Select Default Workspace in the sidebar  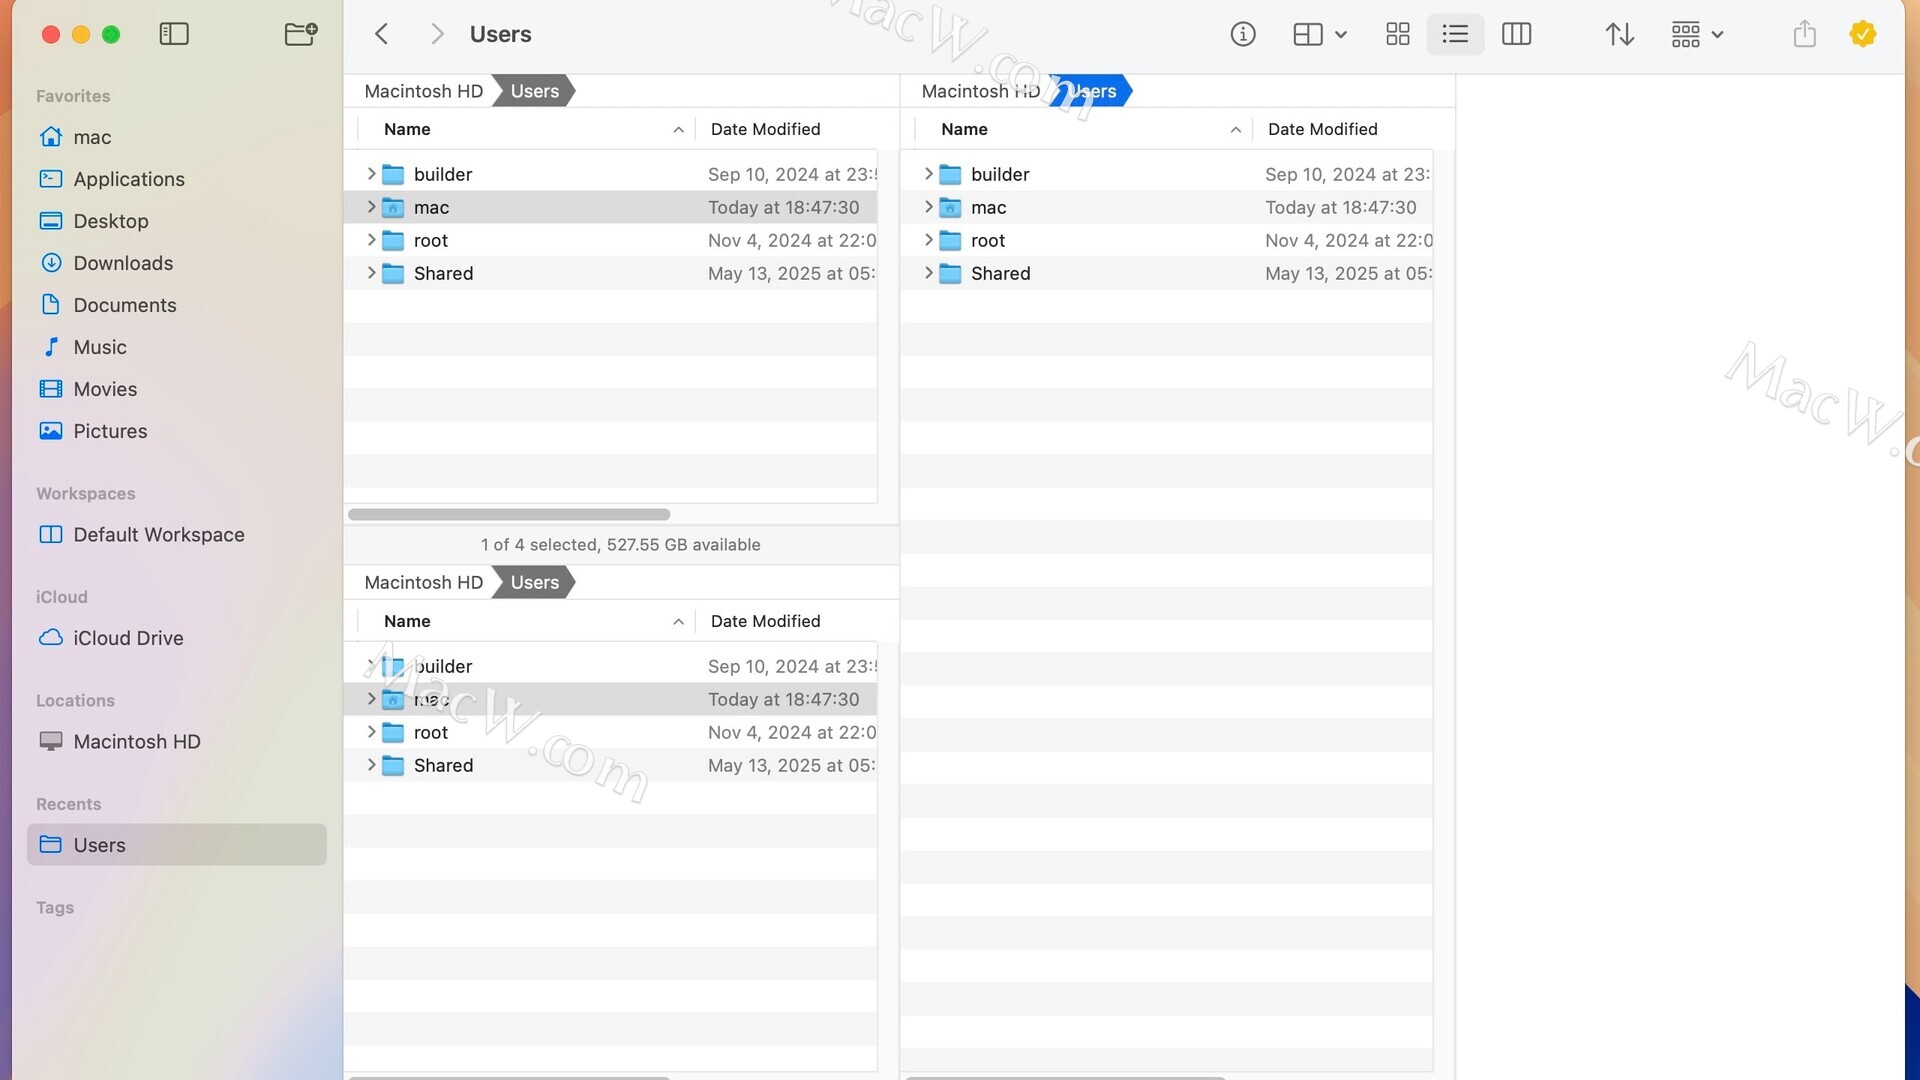pos(158,535)
